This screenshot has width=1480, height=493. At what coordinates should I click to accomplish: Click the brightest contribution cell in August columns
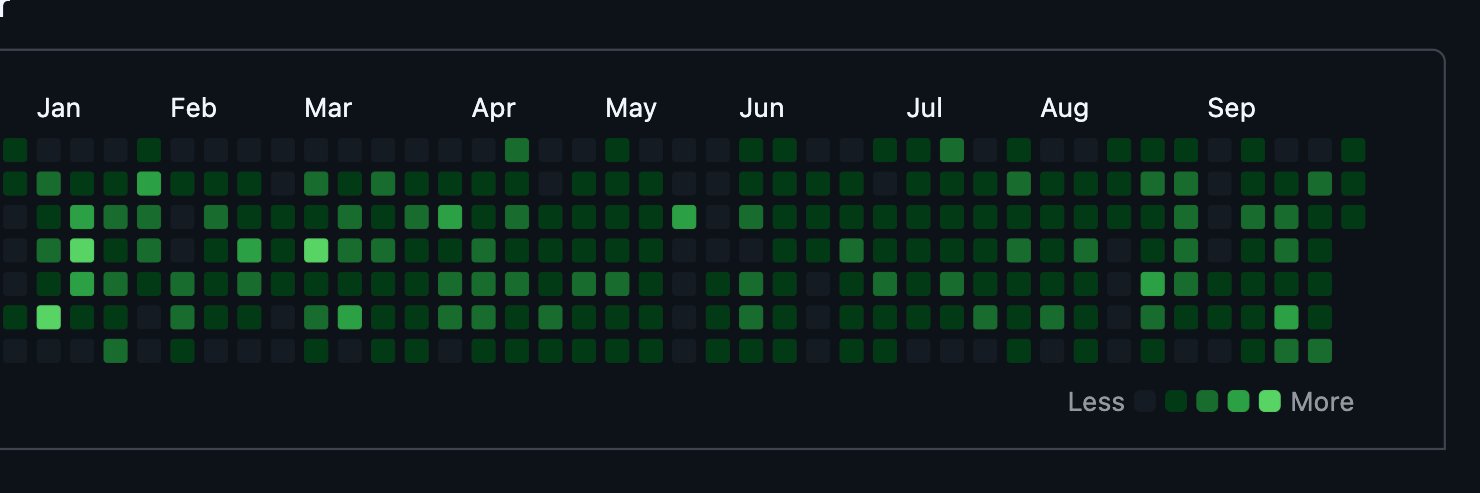tap(1153, 284)
